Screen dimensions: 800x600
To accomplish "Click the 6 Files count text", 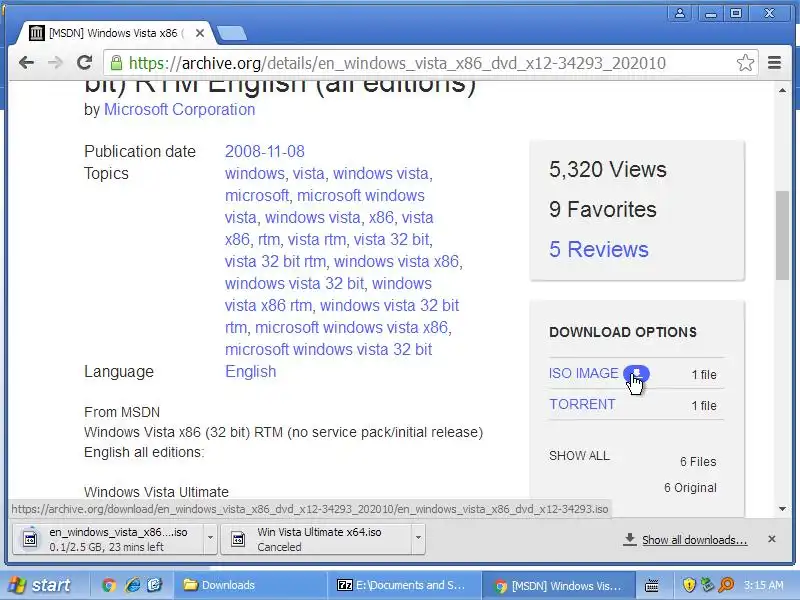I will tap(698, 462).
